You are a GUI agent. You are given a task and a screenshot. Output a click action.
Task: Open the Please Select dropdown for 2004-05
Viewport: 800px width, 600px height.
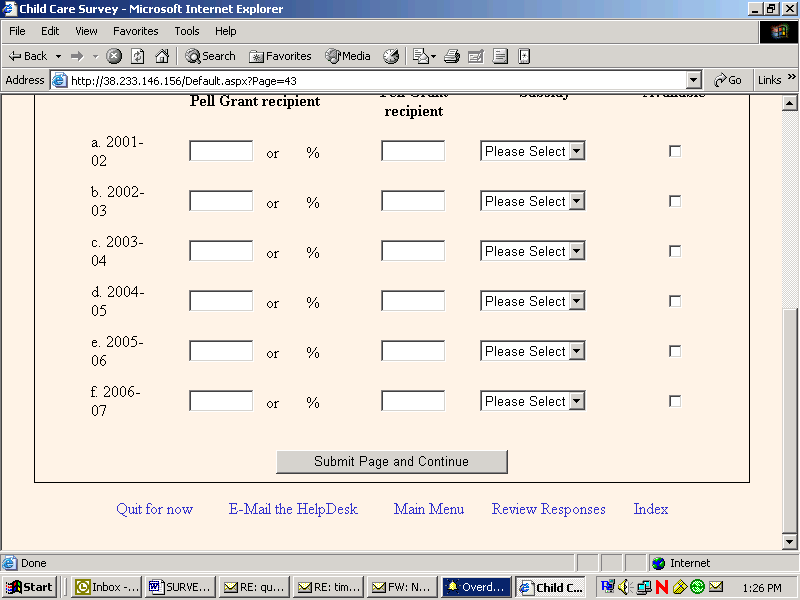click(x=576, y=301)
